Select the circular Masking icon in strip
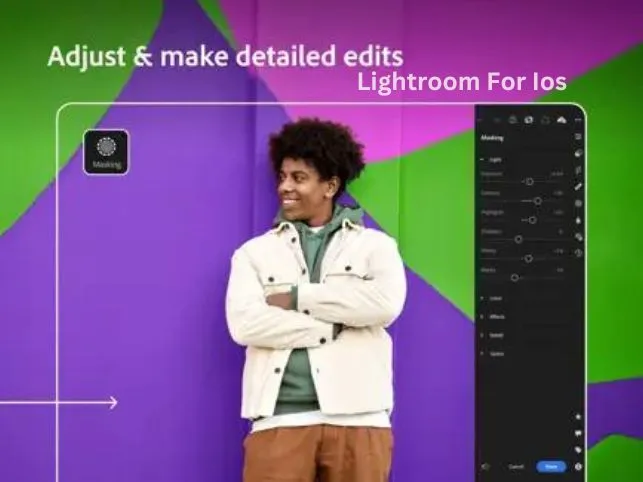The height and width of the screenshot is (482, 643). [578, 203]
